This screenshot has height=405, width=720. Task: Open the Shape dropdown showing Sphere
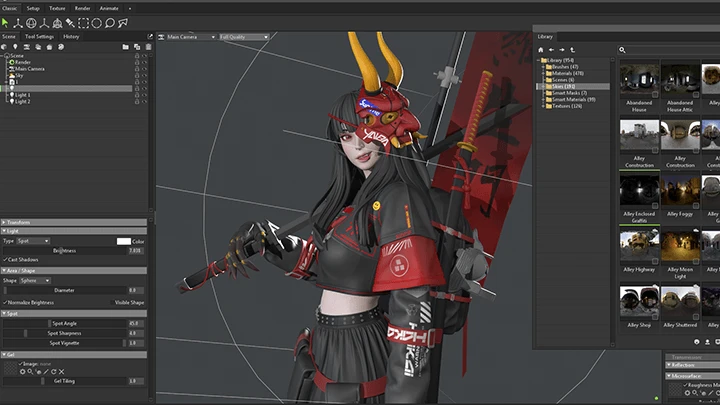click(x=35, y=281)
